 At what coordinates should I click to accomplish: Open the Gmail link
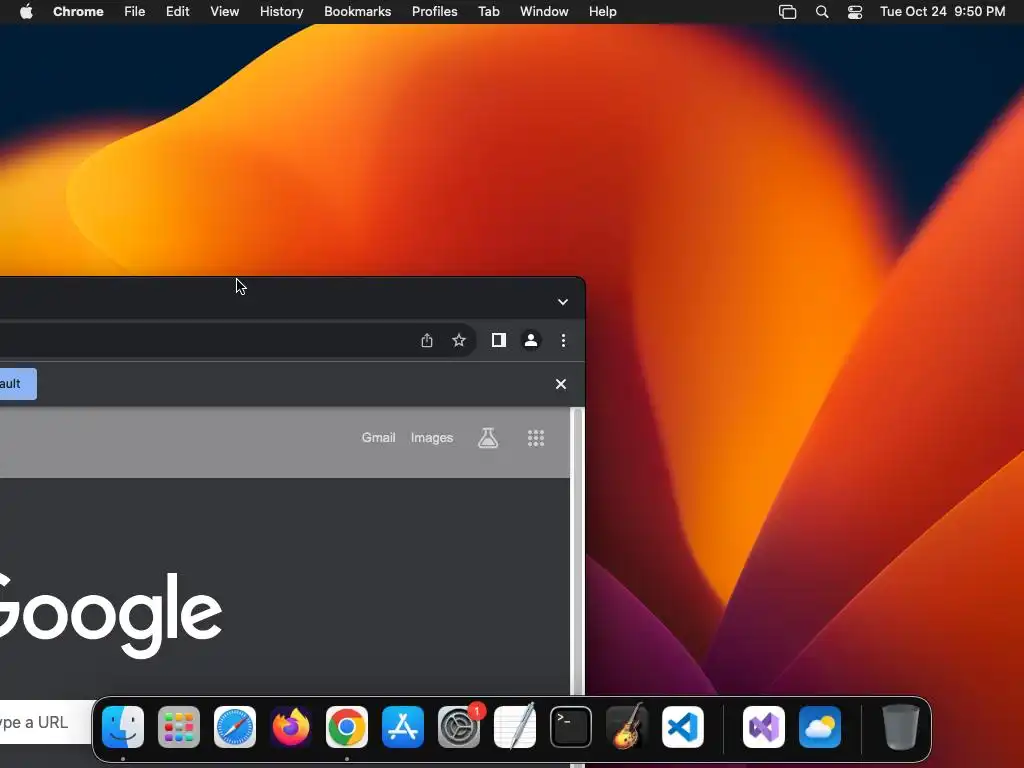379,438
